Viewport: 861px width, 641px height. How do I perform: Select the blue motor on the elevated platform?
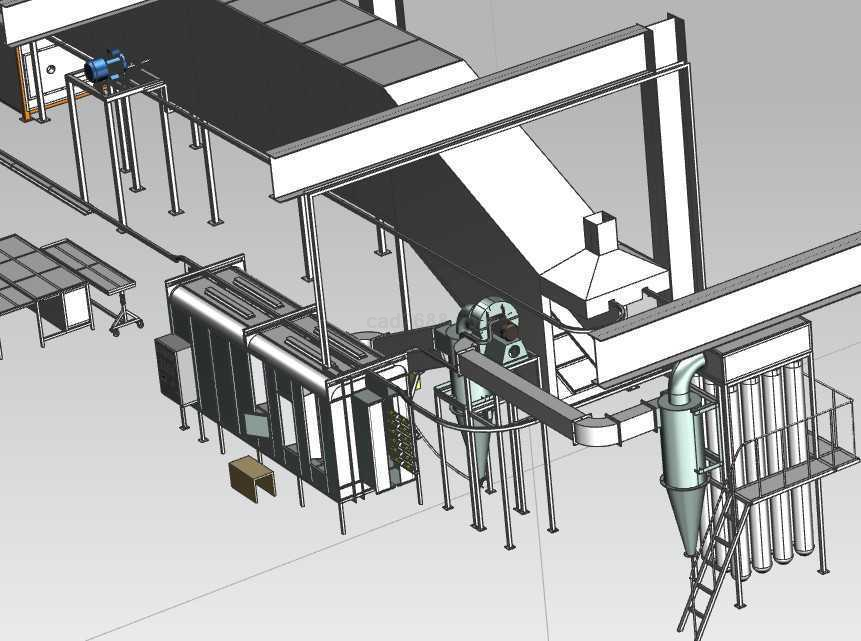[x=104, y=67]
